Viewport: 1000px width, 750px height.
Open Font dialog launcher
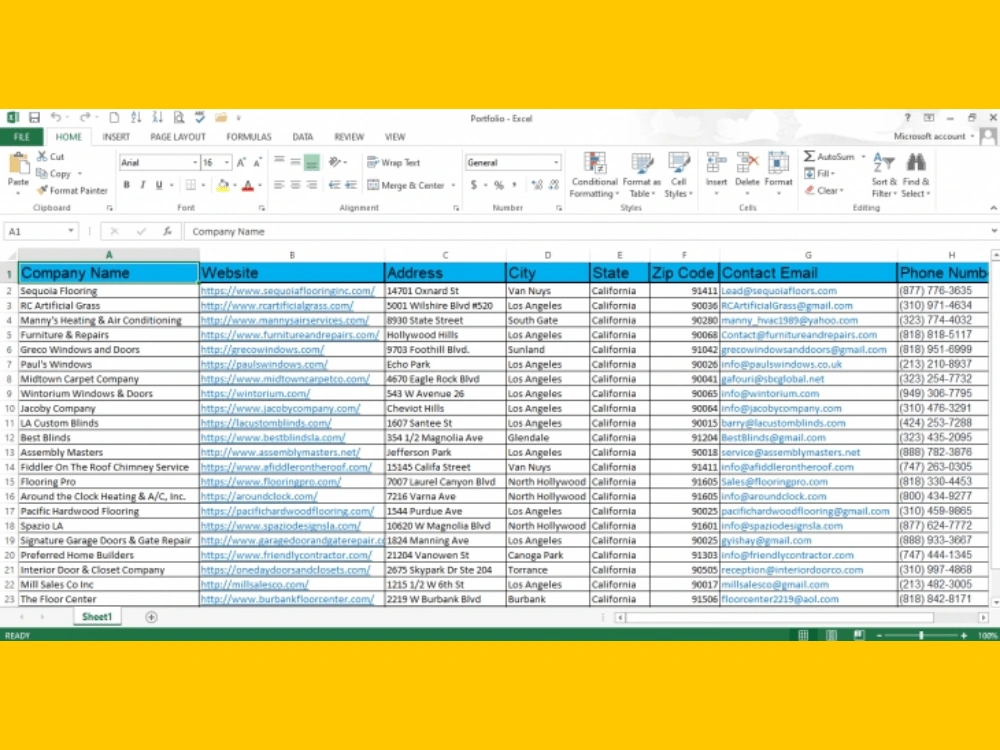(261, 208)
